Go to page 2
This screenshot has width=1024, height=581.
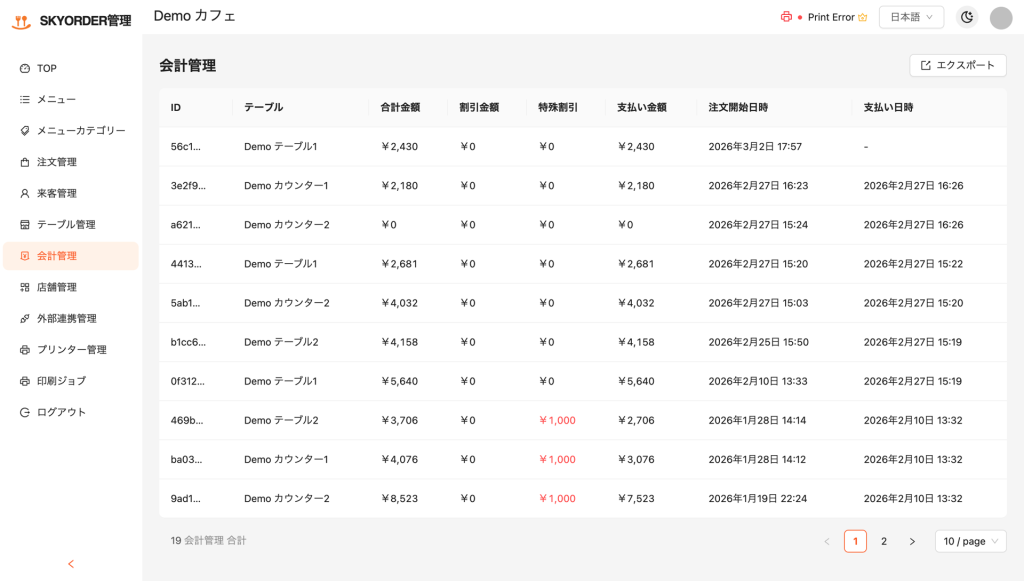pos(884,541)
